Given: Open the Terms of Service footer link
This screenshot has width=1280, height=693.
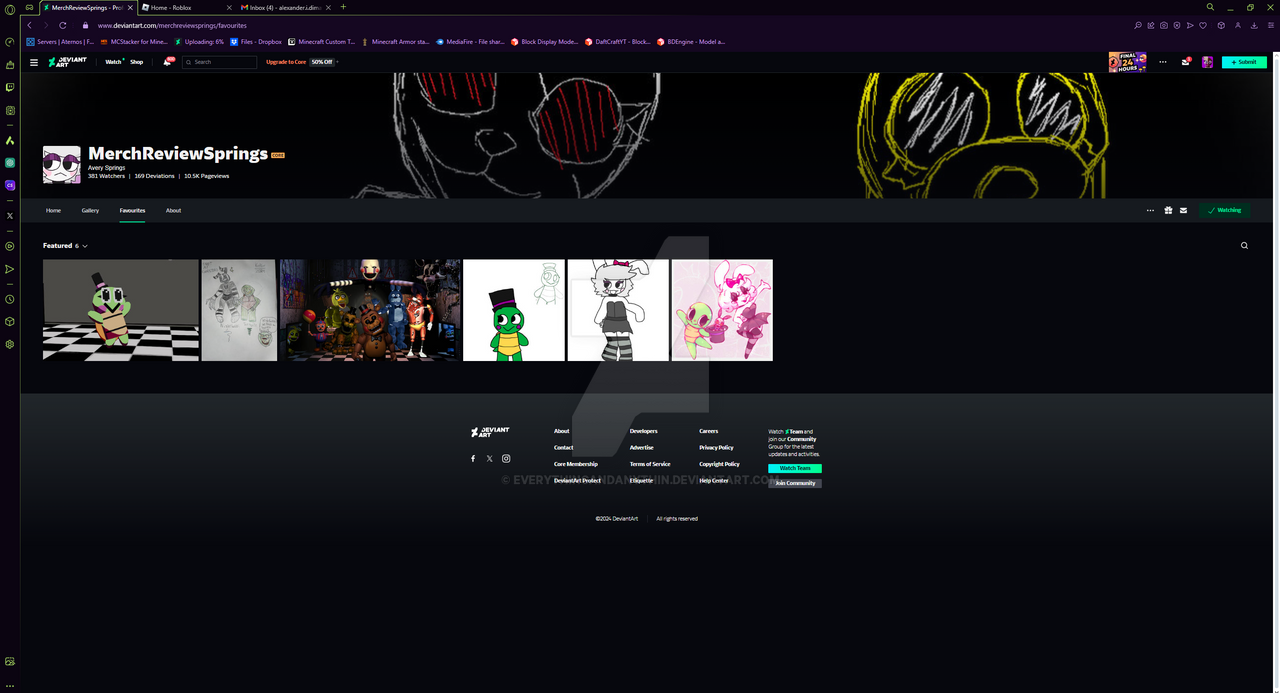Looking at the screenshot, I should click(x=650, y=464).
